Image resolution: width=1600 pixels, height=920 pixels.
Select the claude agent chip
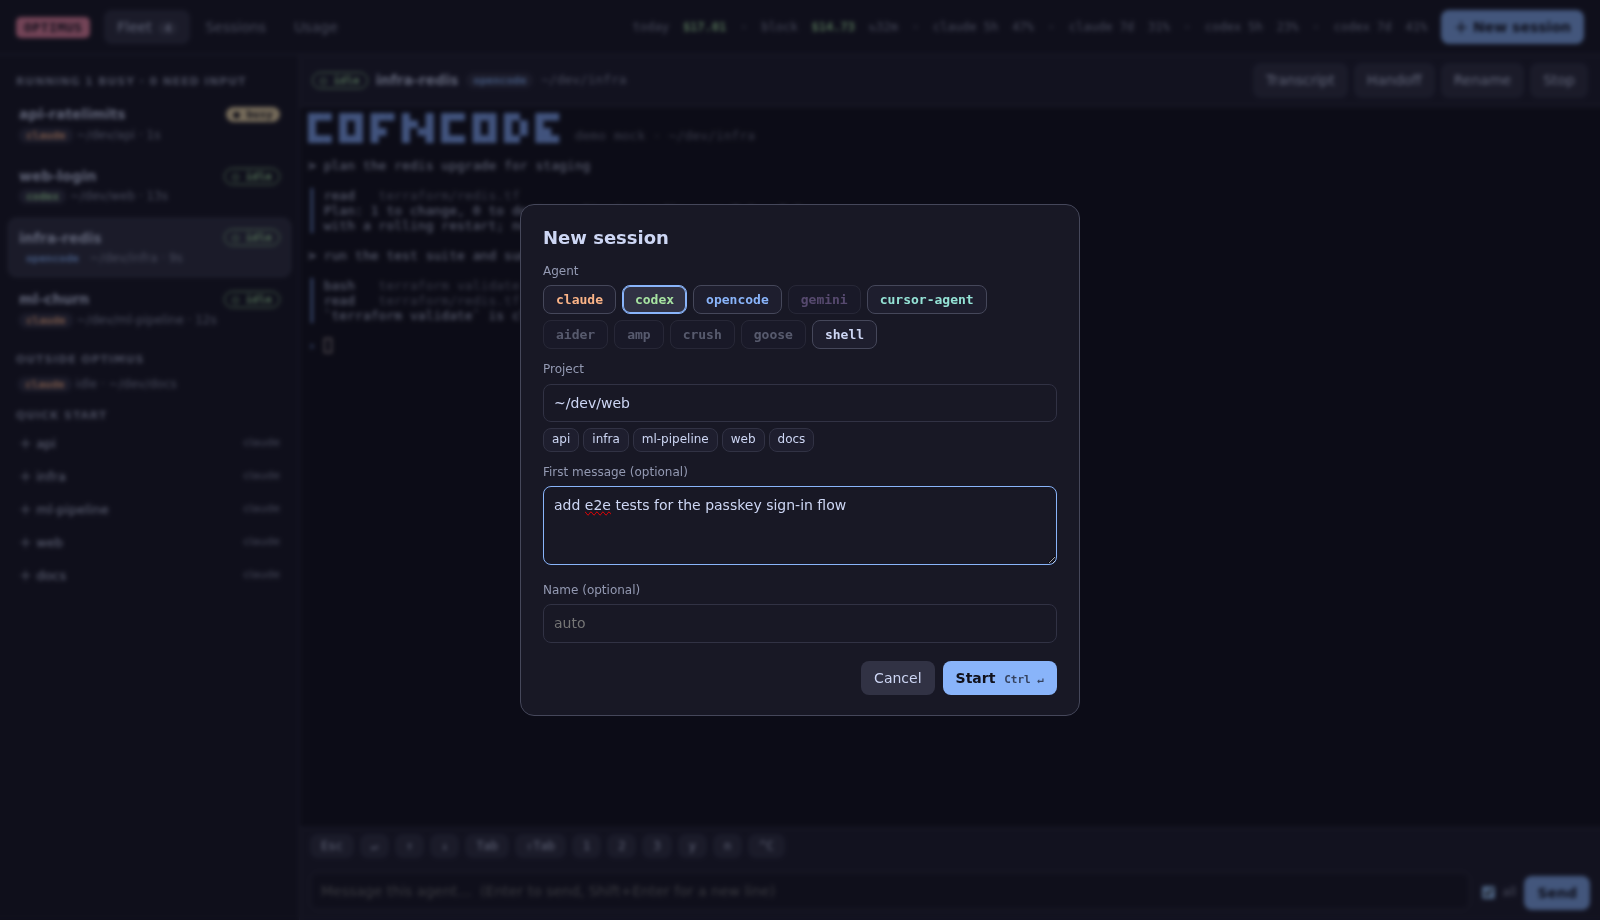(579, 300)
